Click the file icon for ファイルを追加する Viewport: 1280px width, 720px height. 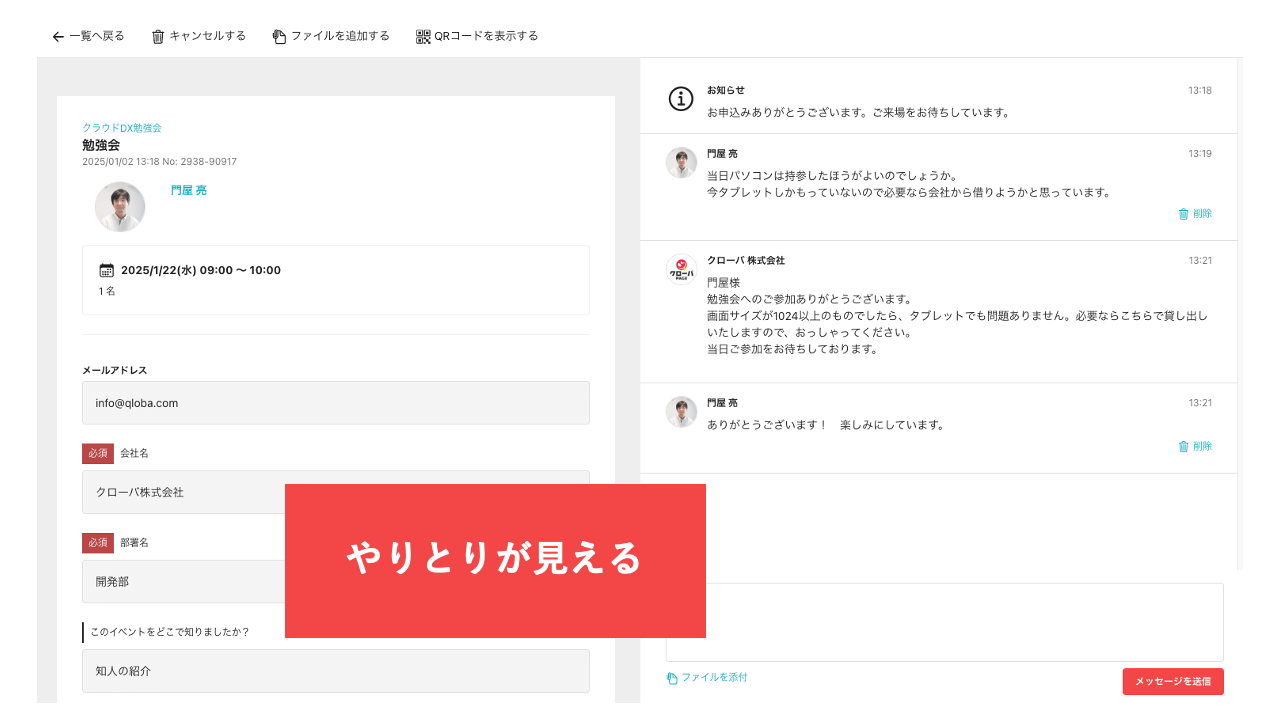tap(277, 35)
